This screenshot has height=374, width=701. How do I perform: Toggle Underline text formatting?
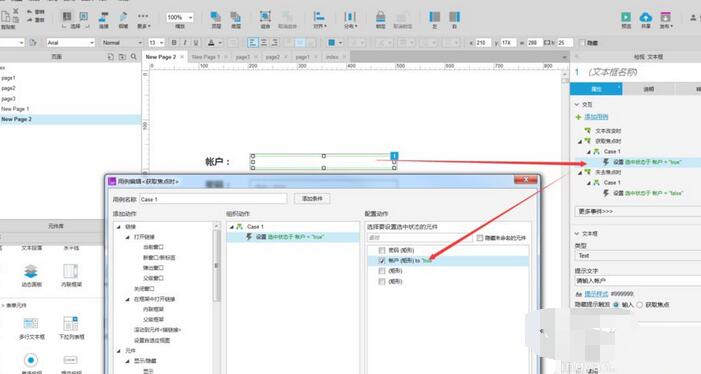click(x=196, y=42)
